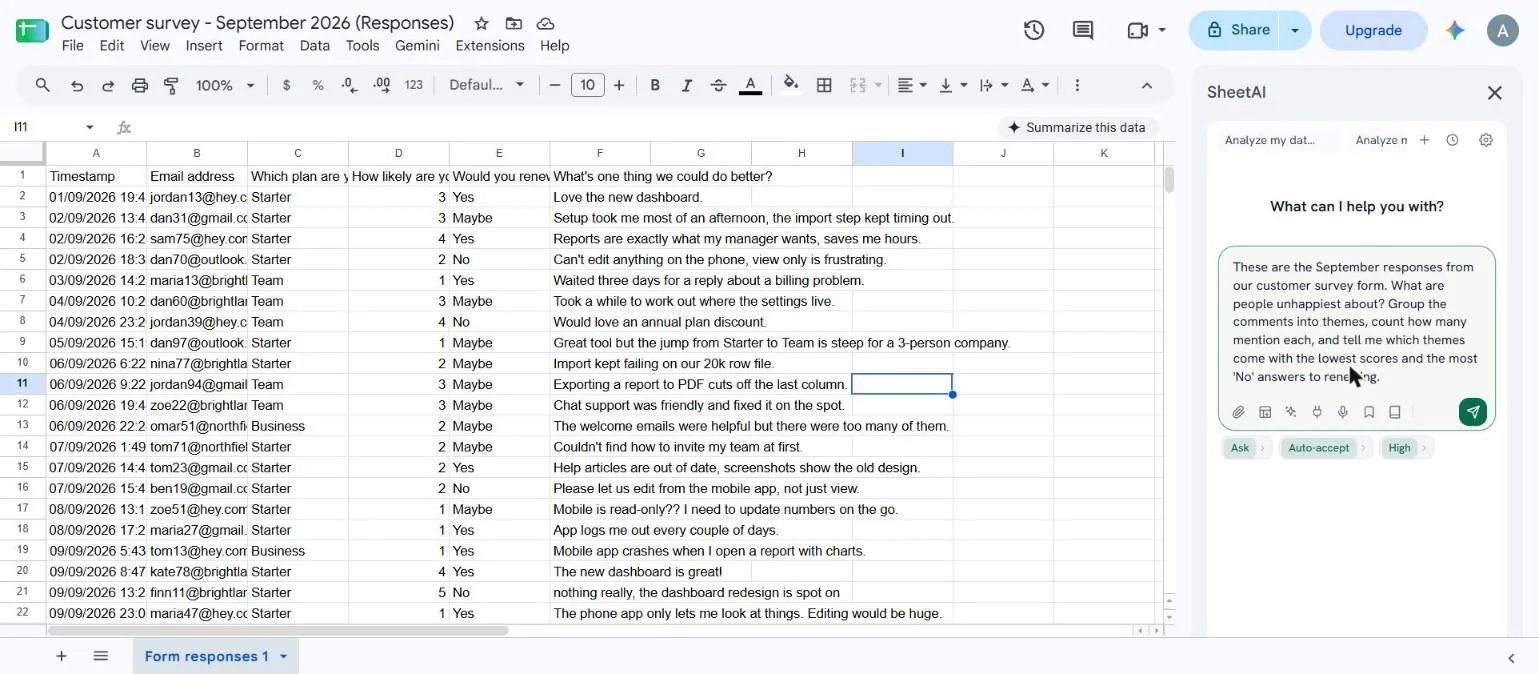Toggle italic formatting

686,86
